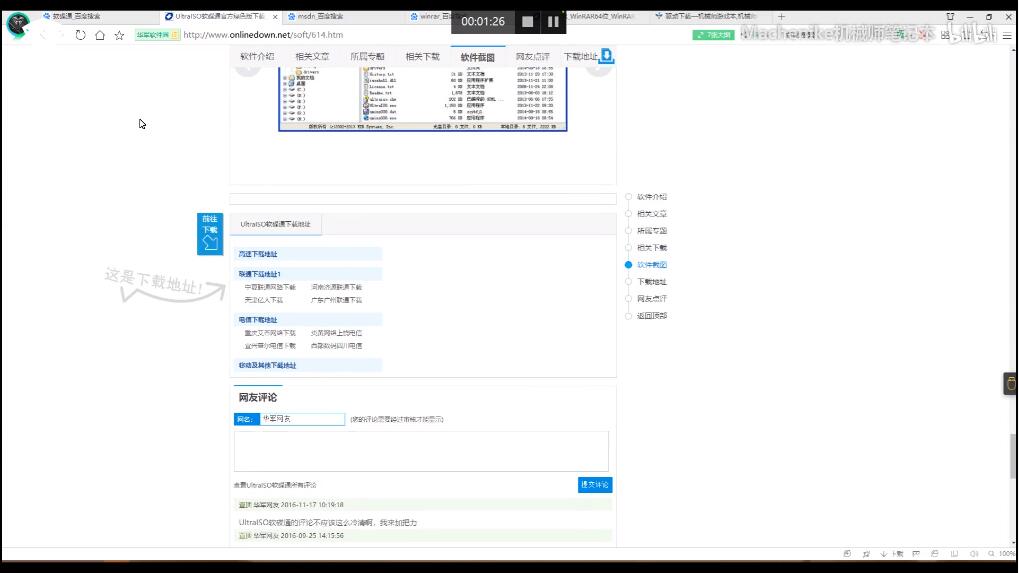
Task: Jump to 所属专题 in side navigation
Action: point(652,231)
